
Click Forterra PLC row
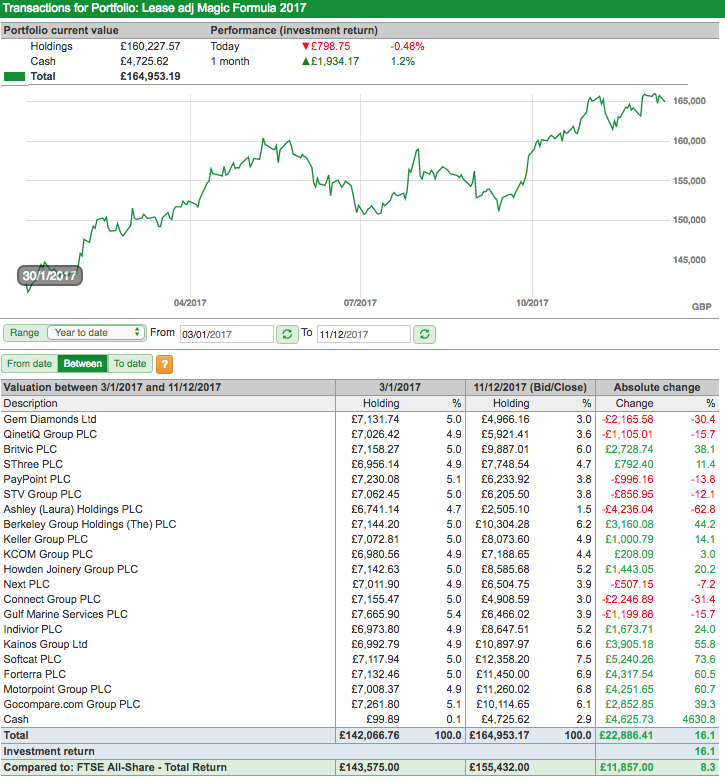coord(360,674)
